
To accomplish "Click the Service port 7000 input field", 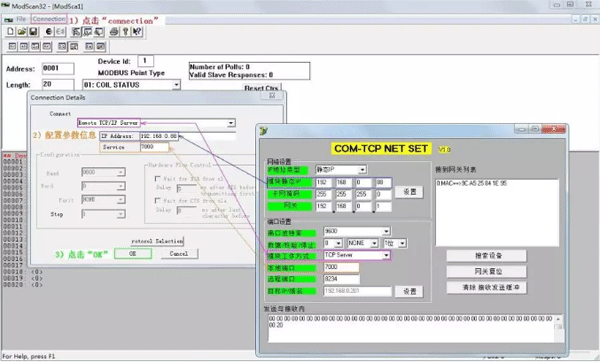I will (154, 147).
